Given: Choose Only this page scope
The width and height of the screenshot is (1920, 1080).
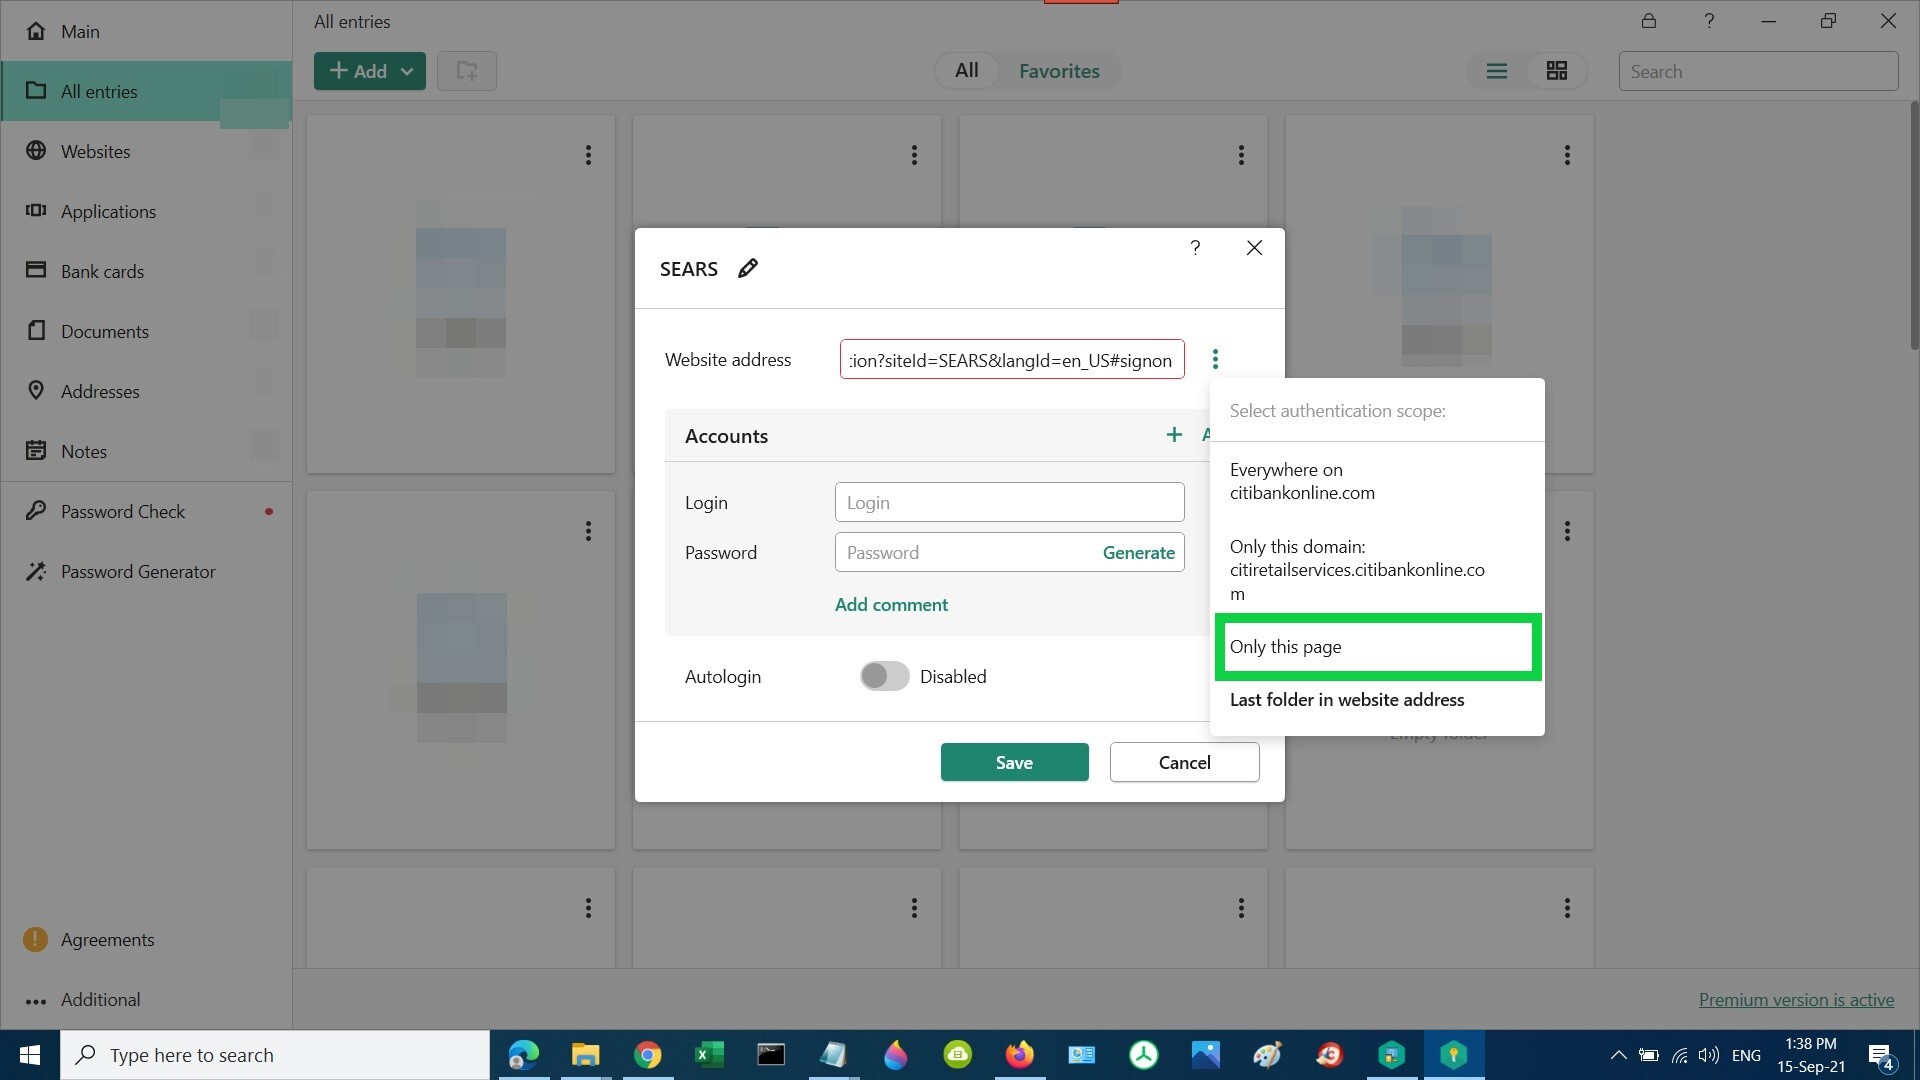Looking at the screenshot, I should (1377, 647).
